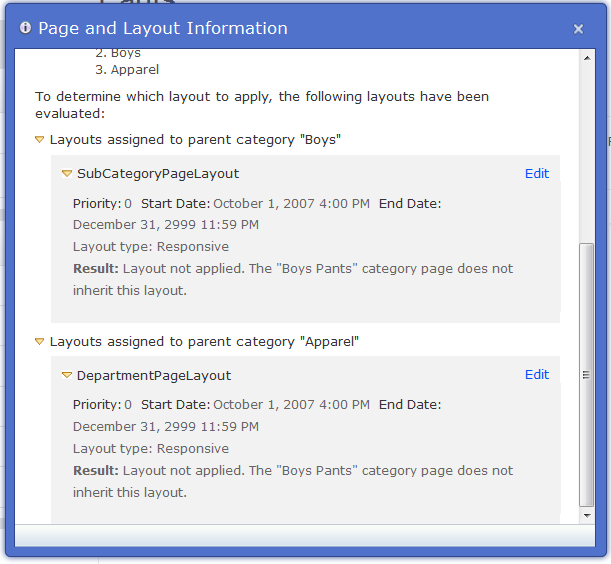This screenshot has width=611, height=564.
Task: Click the "Layouts assigned to parent category Boys" label
Action: [x=195, y=140]
